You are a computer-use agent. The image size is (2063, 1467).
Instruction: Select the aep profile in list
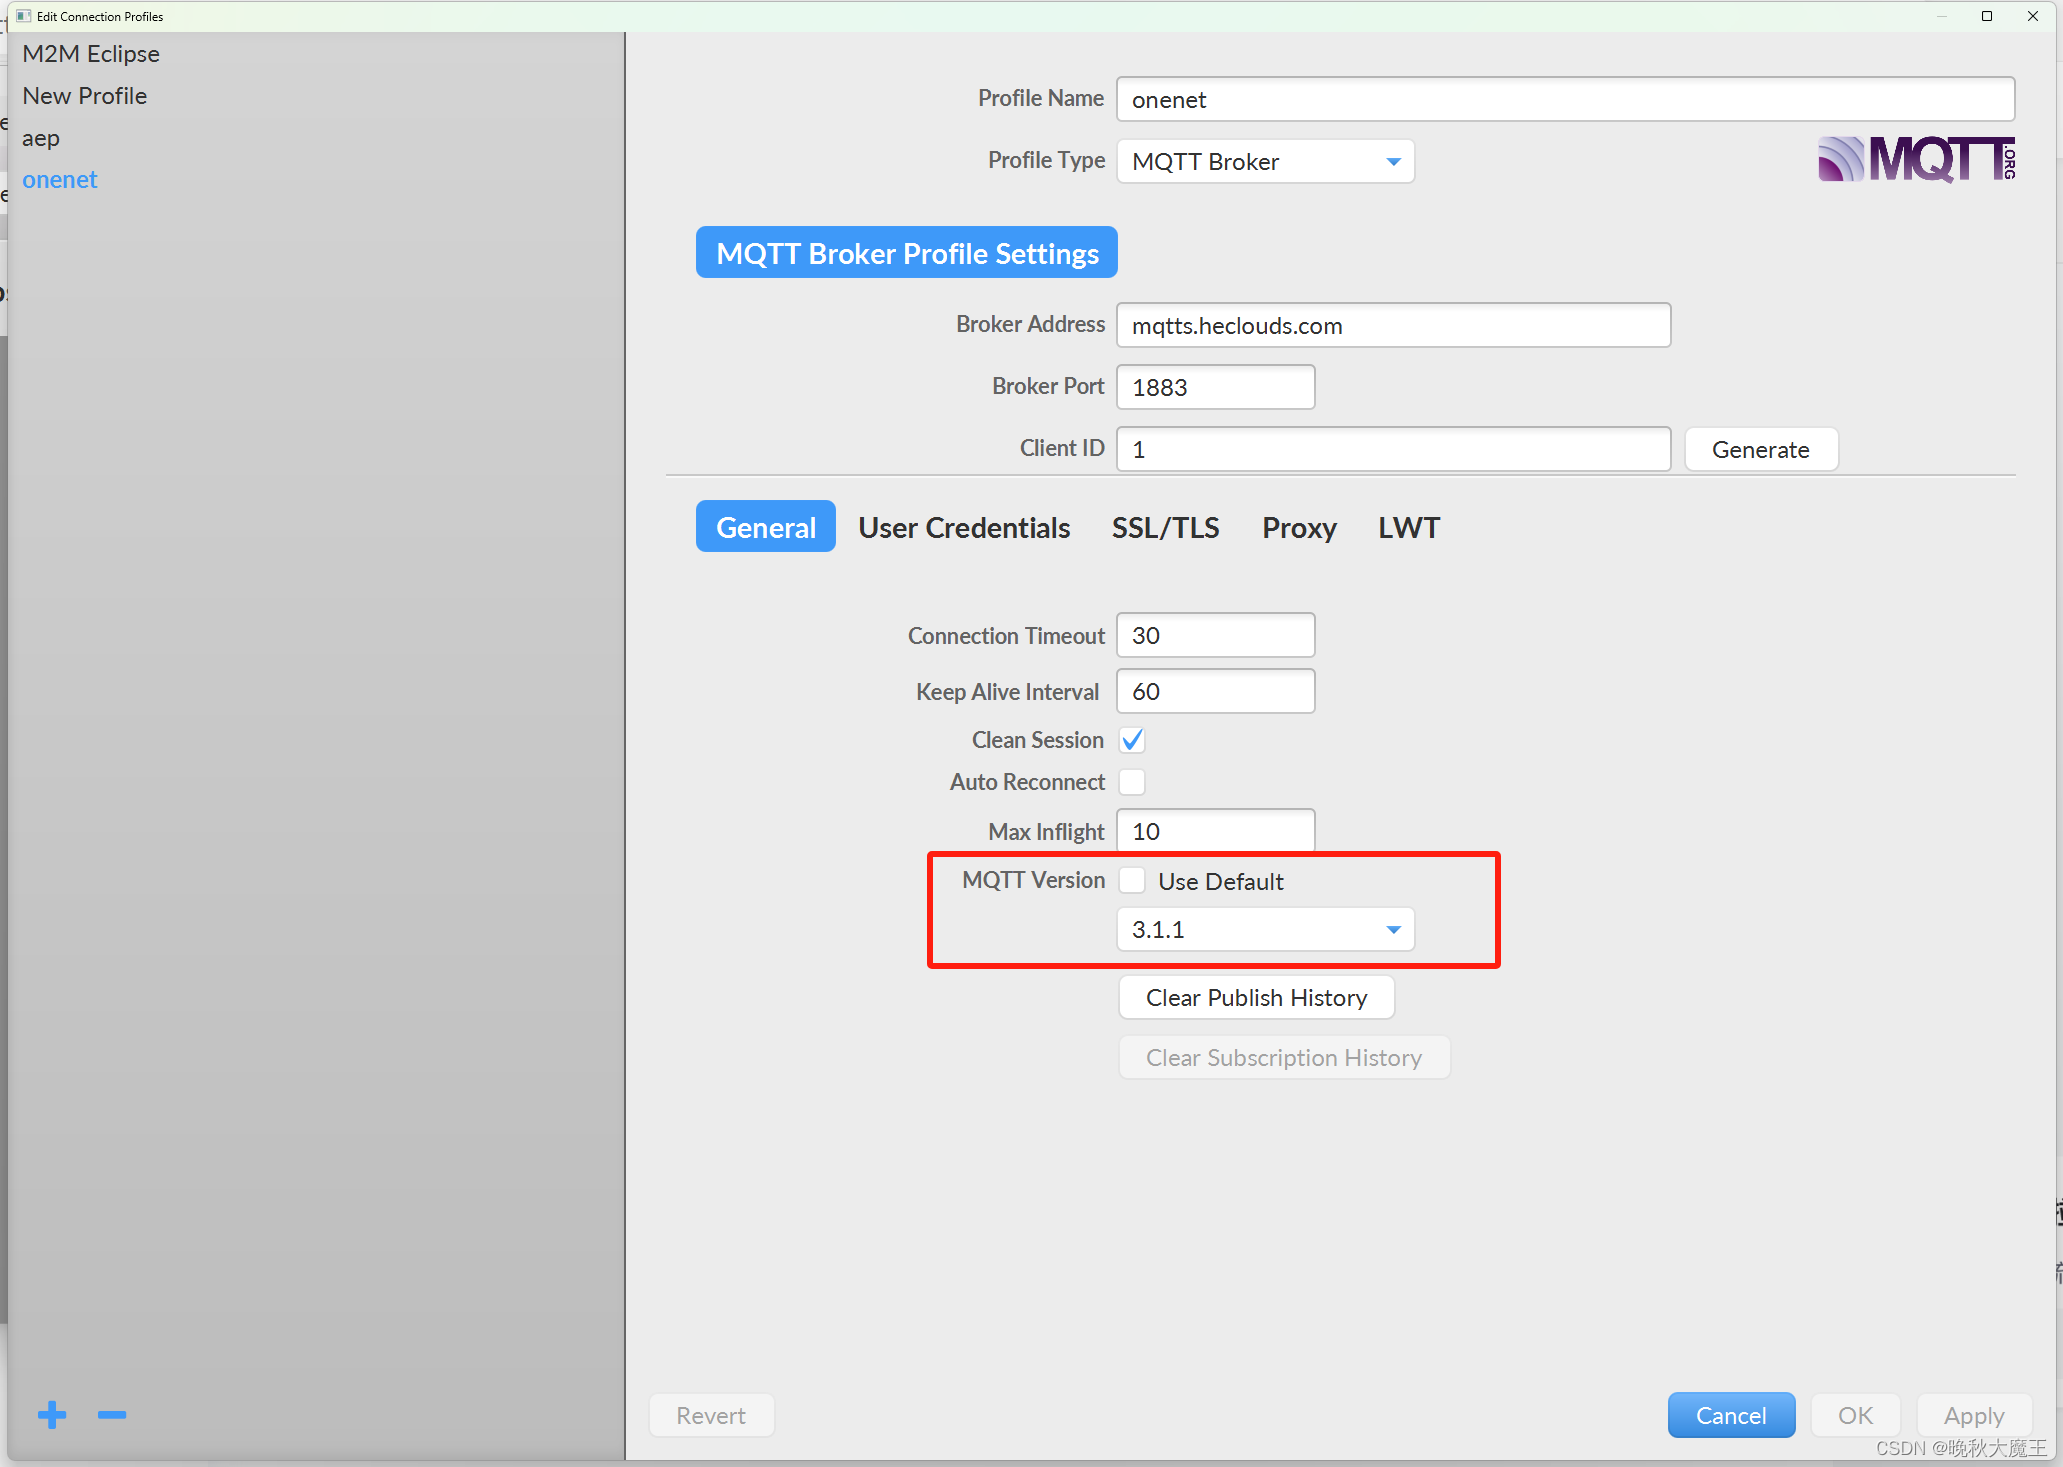tap(41, 138)
